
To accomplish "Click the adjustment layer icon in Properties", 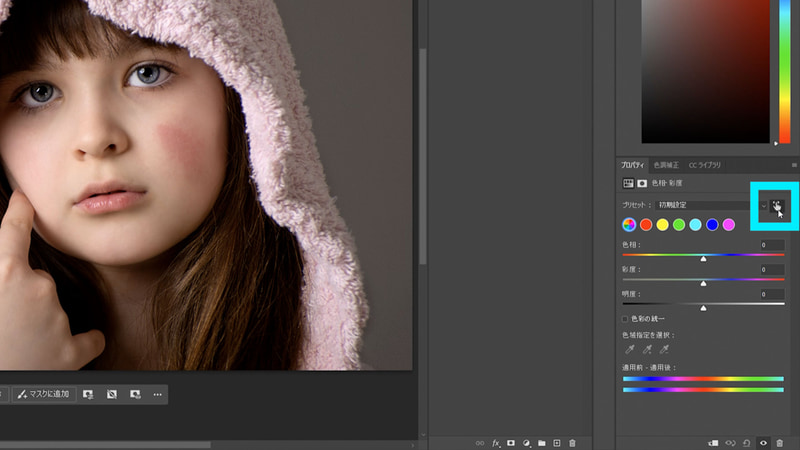I will pos(628,183).
